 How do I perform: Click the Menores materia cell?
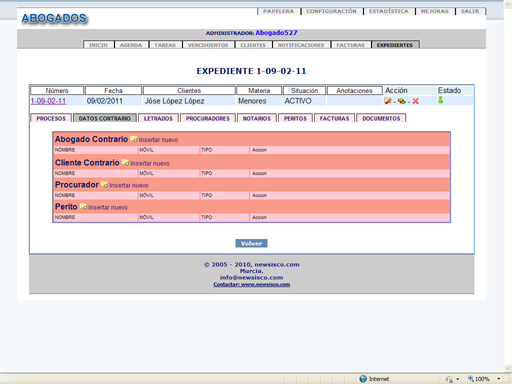[x=252, y=101]
